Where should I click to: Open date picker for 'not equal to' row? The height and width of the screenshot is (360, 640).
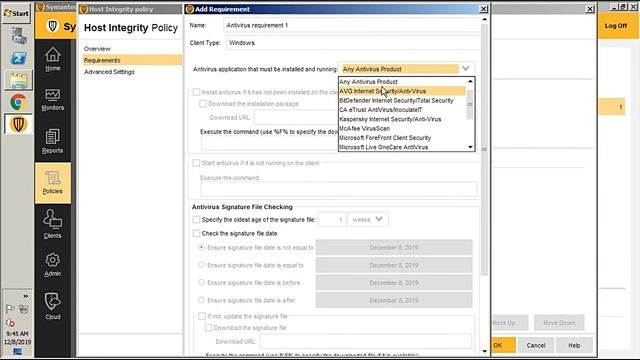[x=394, y=247]
